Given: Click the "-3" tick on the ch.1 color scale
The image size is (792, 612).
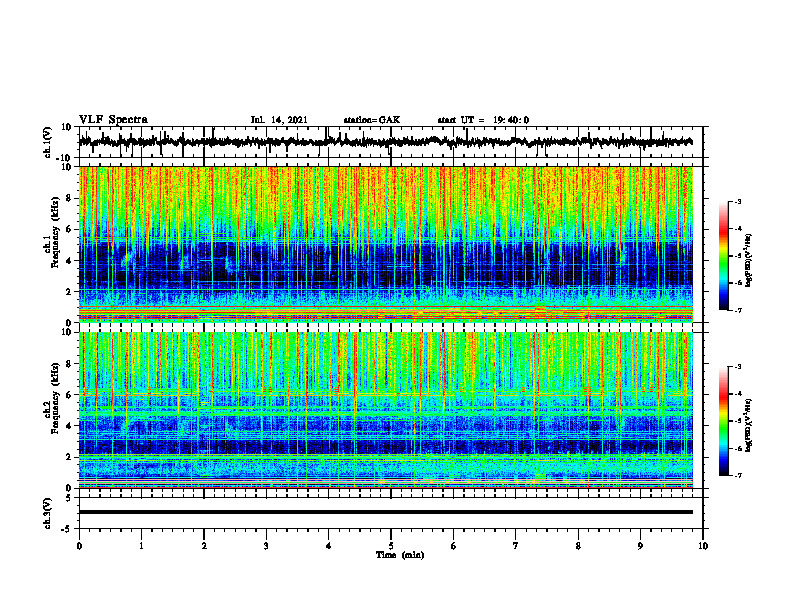Looking at the screenshot, I should tap(738, 201).
